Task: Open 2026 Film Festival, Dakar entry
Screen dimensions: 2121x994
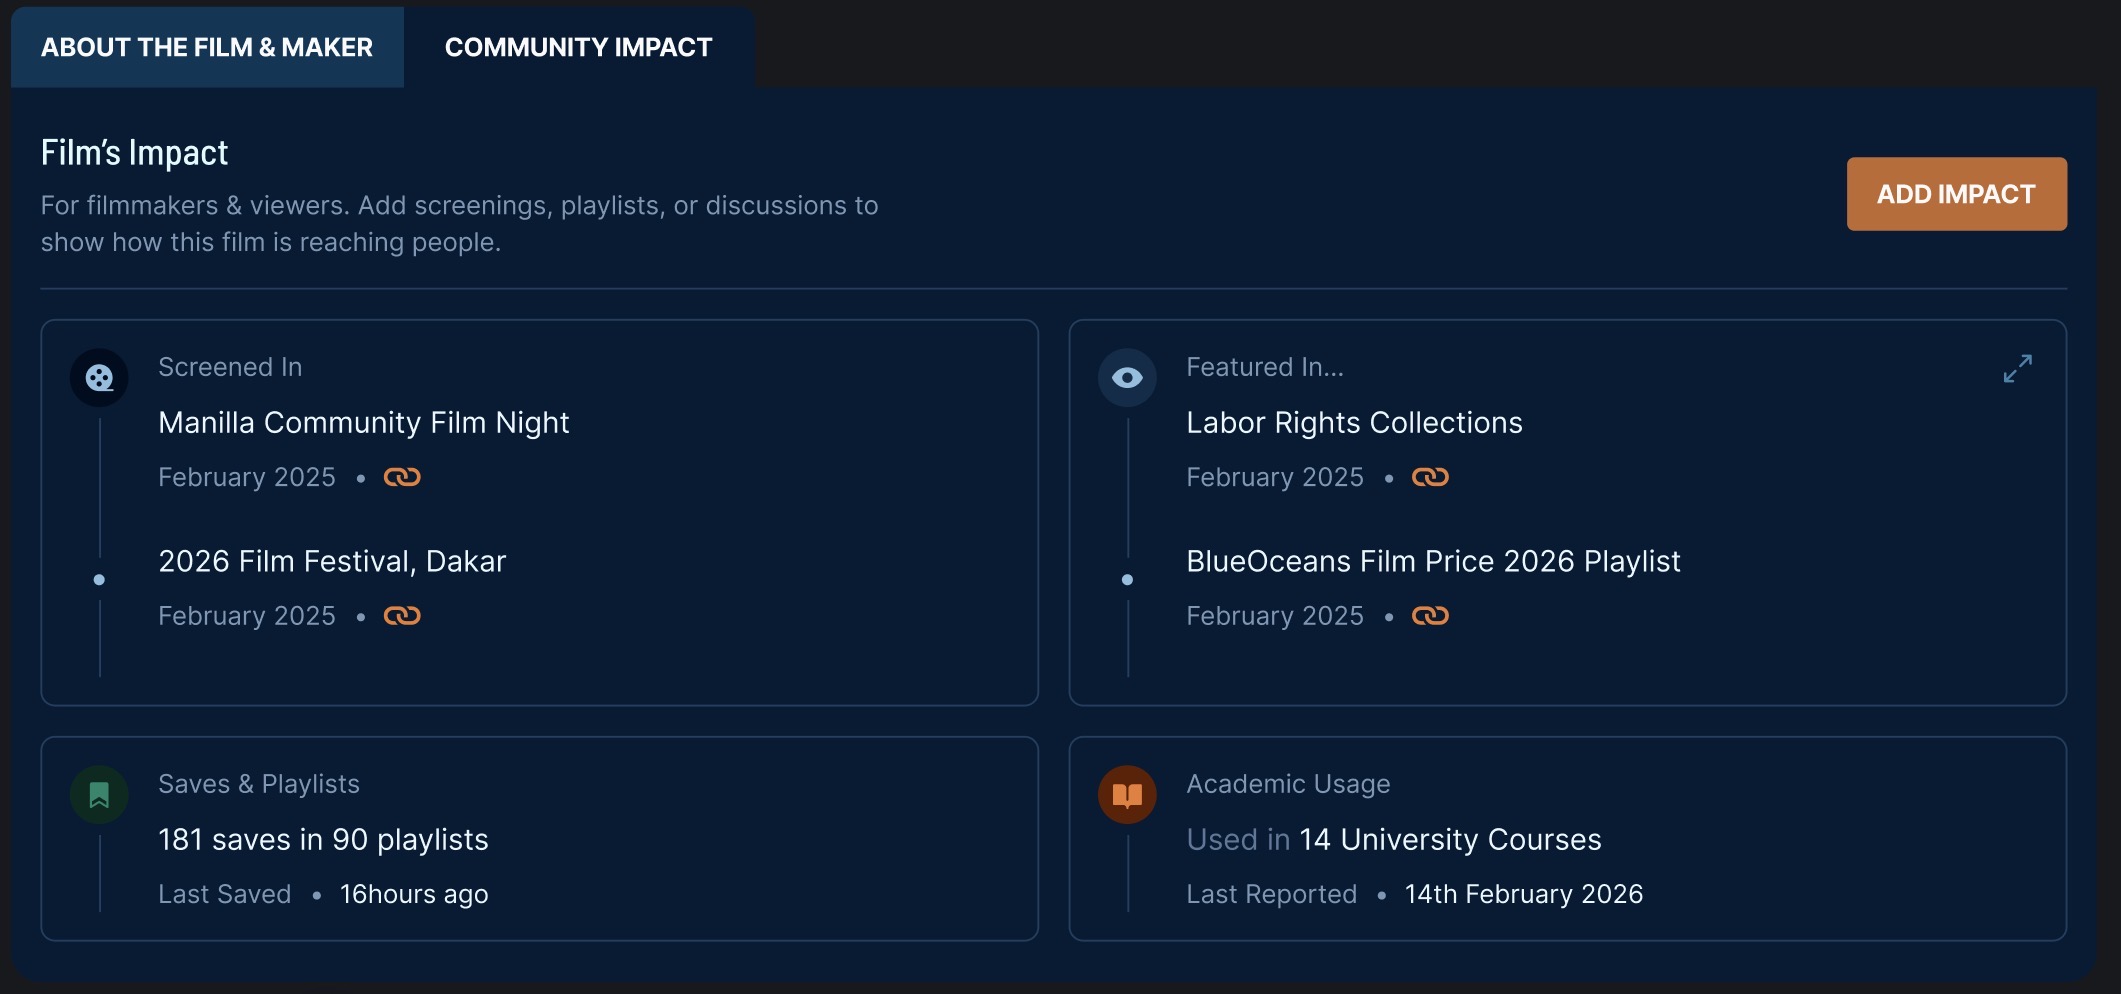Action: 332,562
